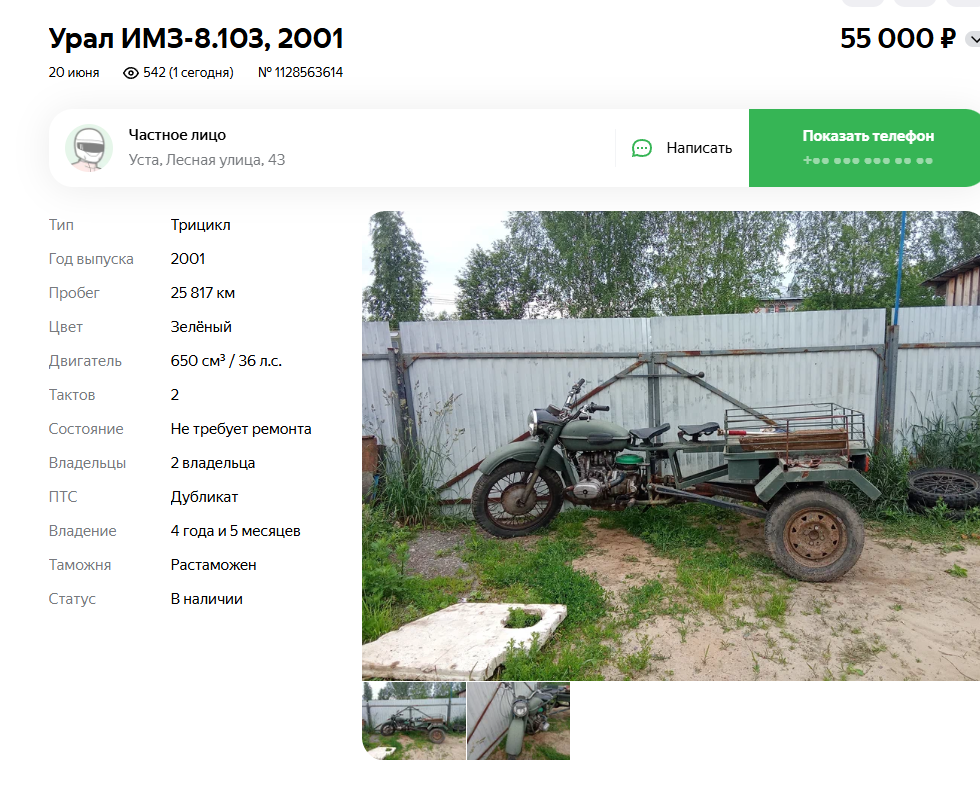Expand the price history chevron
This screenshot has width=980, height=809.
(x=973, y=39)
